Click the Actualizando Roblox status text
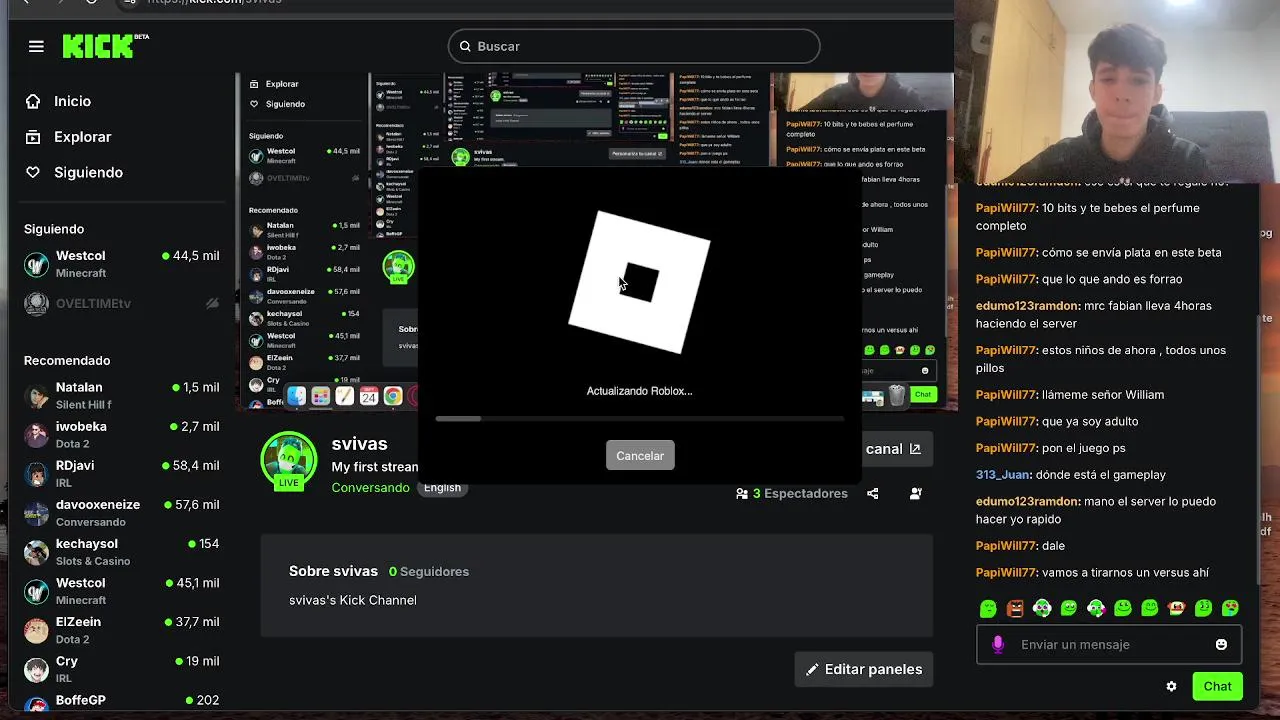Screen dimensions: 1280x720 (639, 391)
